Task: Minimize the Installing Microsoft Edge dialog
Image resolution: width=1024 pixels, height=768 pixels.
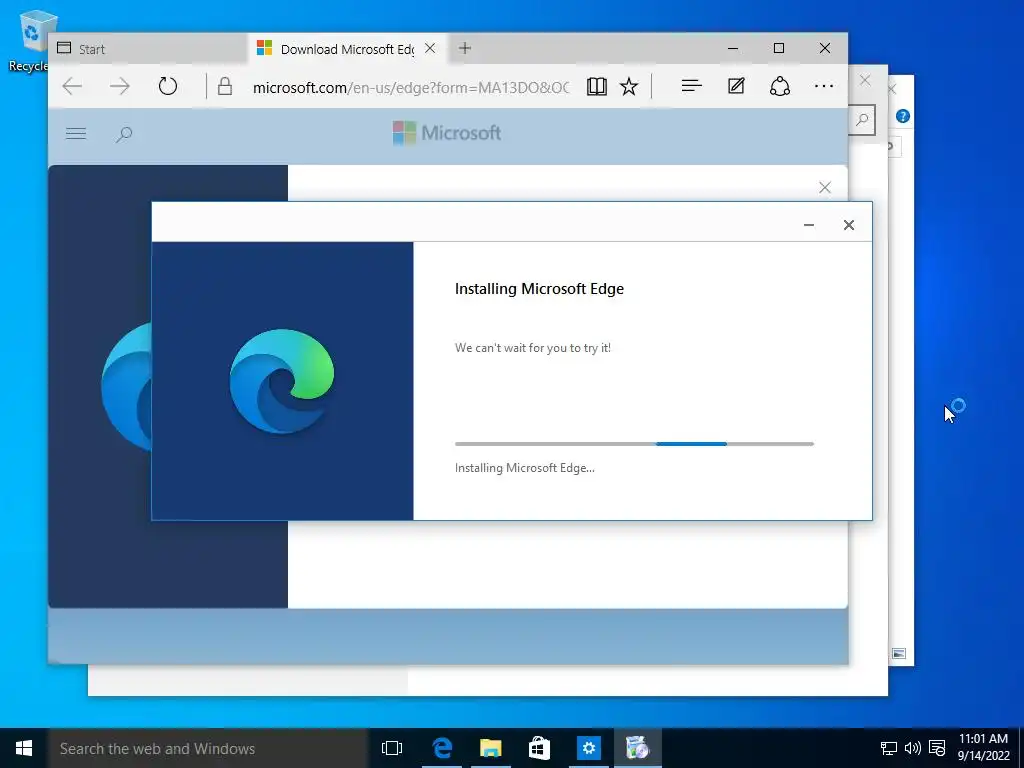Action: tap(809, 225)
